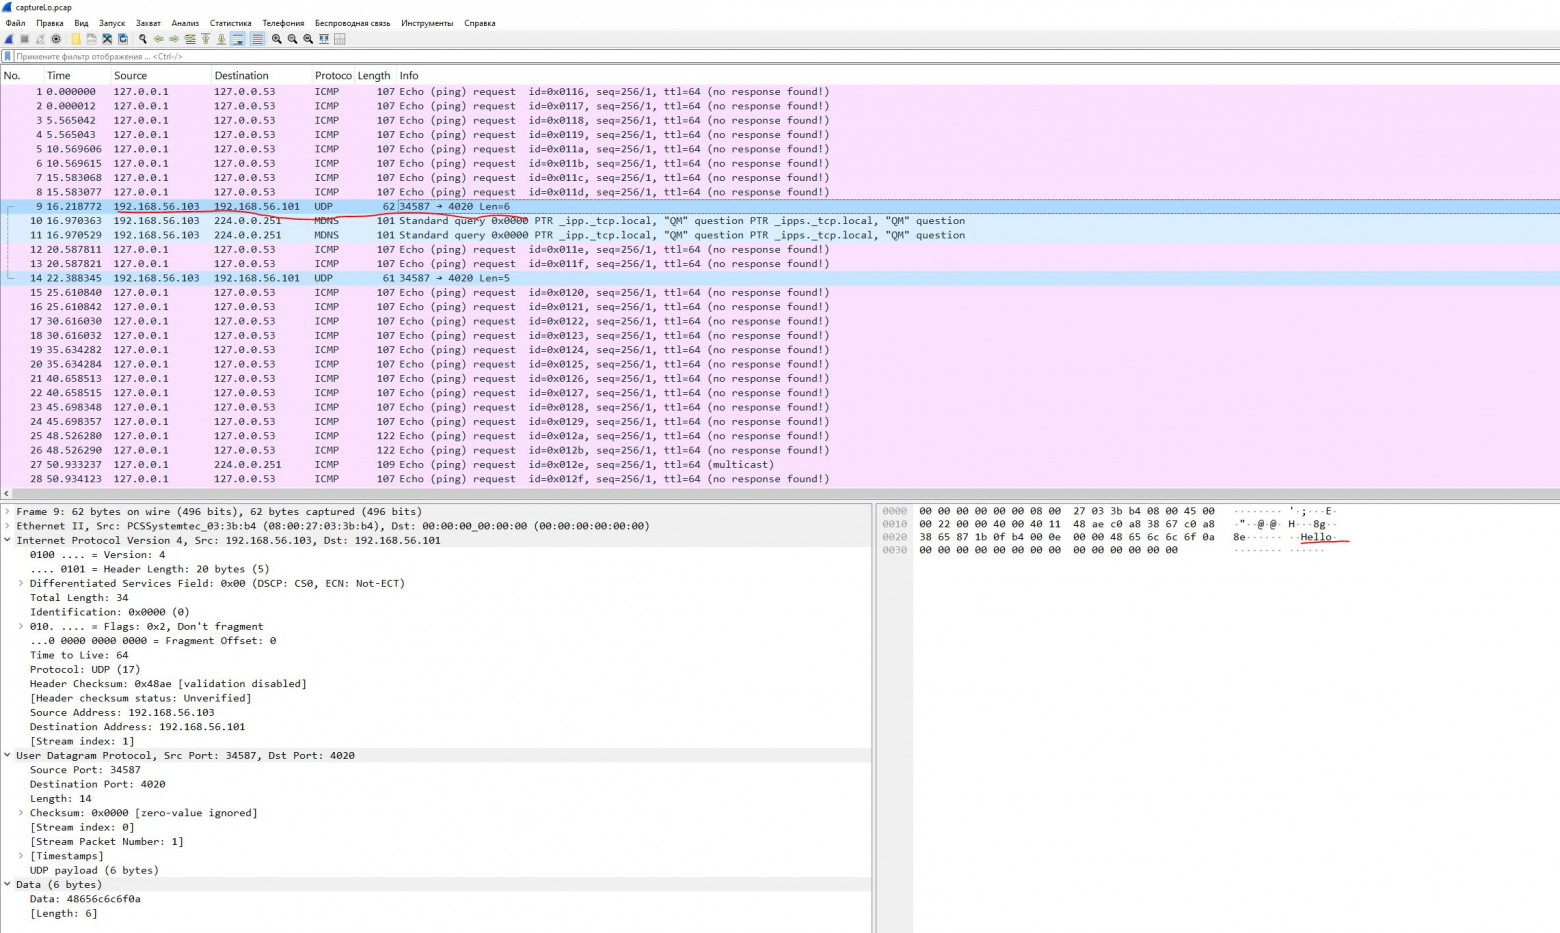Restart the current capture
The width and height of the screenshot is (1560, 933).
point(40,39)
